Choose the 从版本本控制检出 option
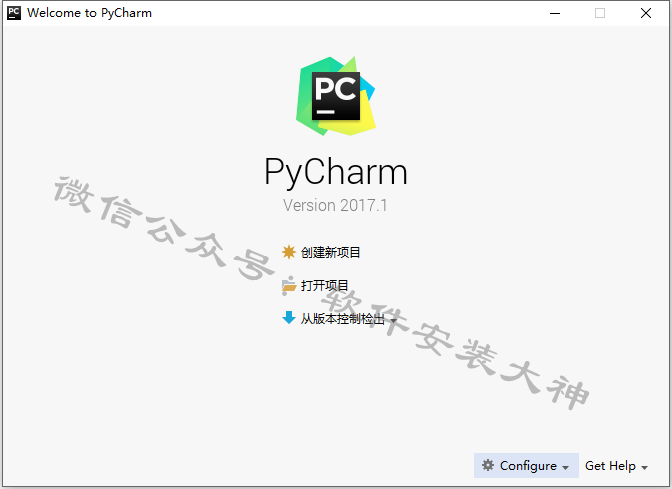 pyautogui.click(x=342, y=318)
